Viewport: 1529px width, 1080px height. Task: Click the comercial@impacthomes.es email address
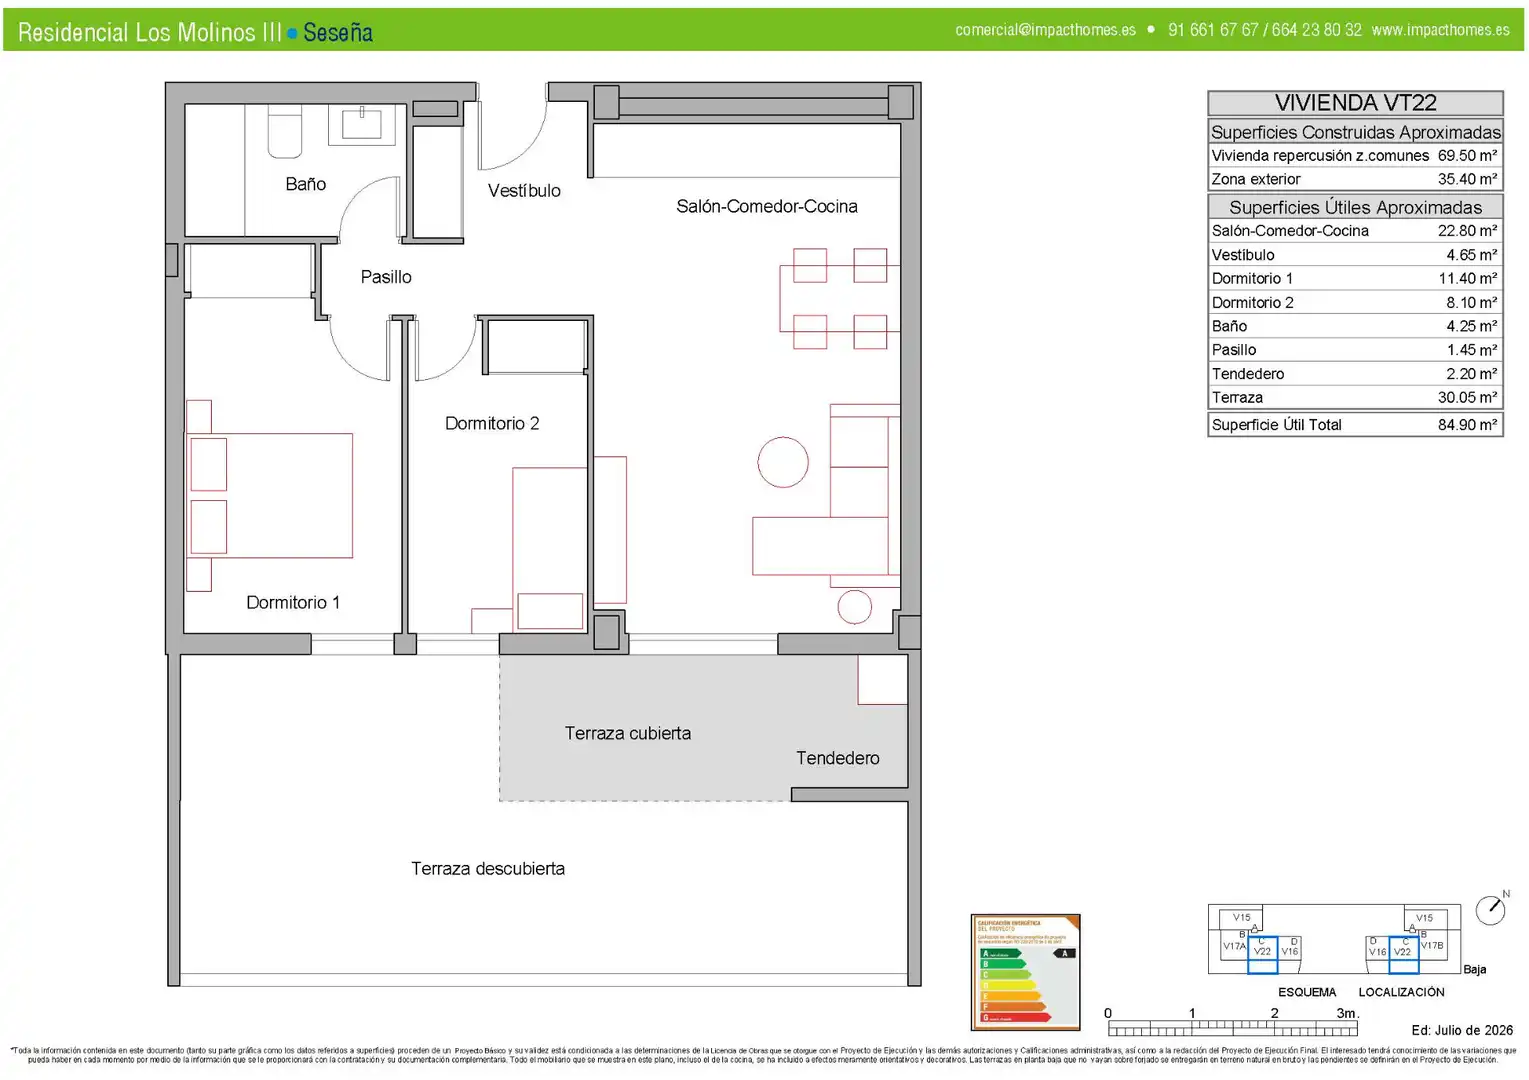1045,30
